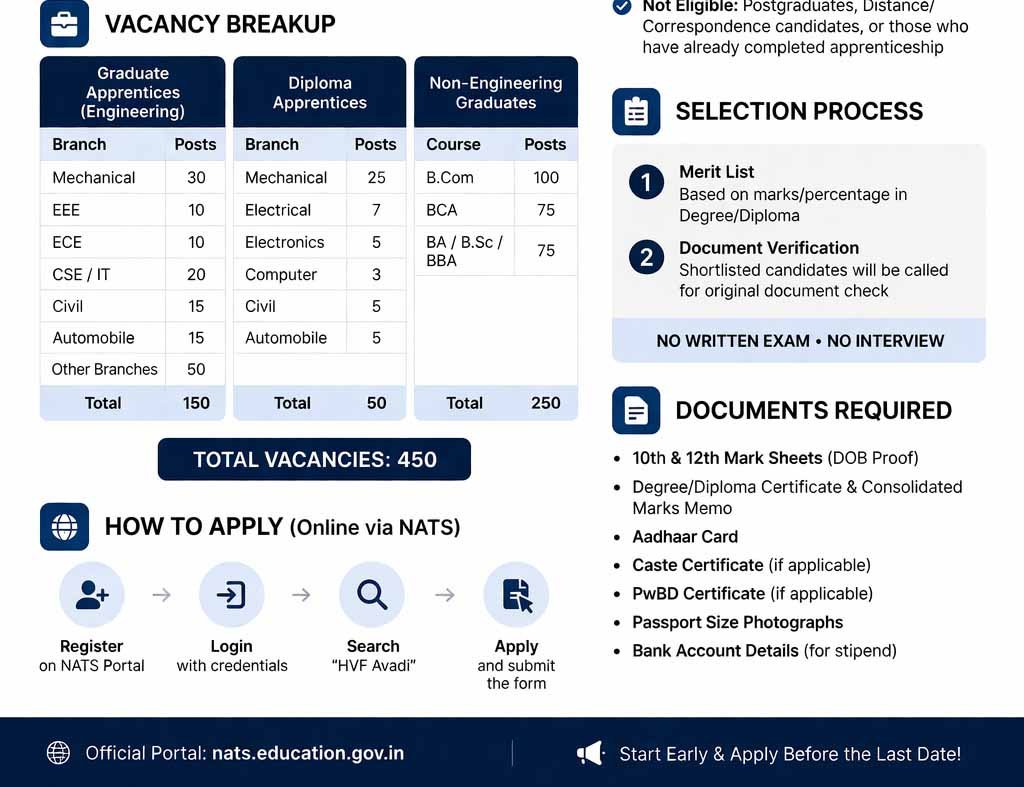Select the clipboard icon next to Selection Process
Viewport: 1024px width, 787px height.
coord(636,111)
